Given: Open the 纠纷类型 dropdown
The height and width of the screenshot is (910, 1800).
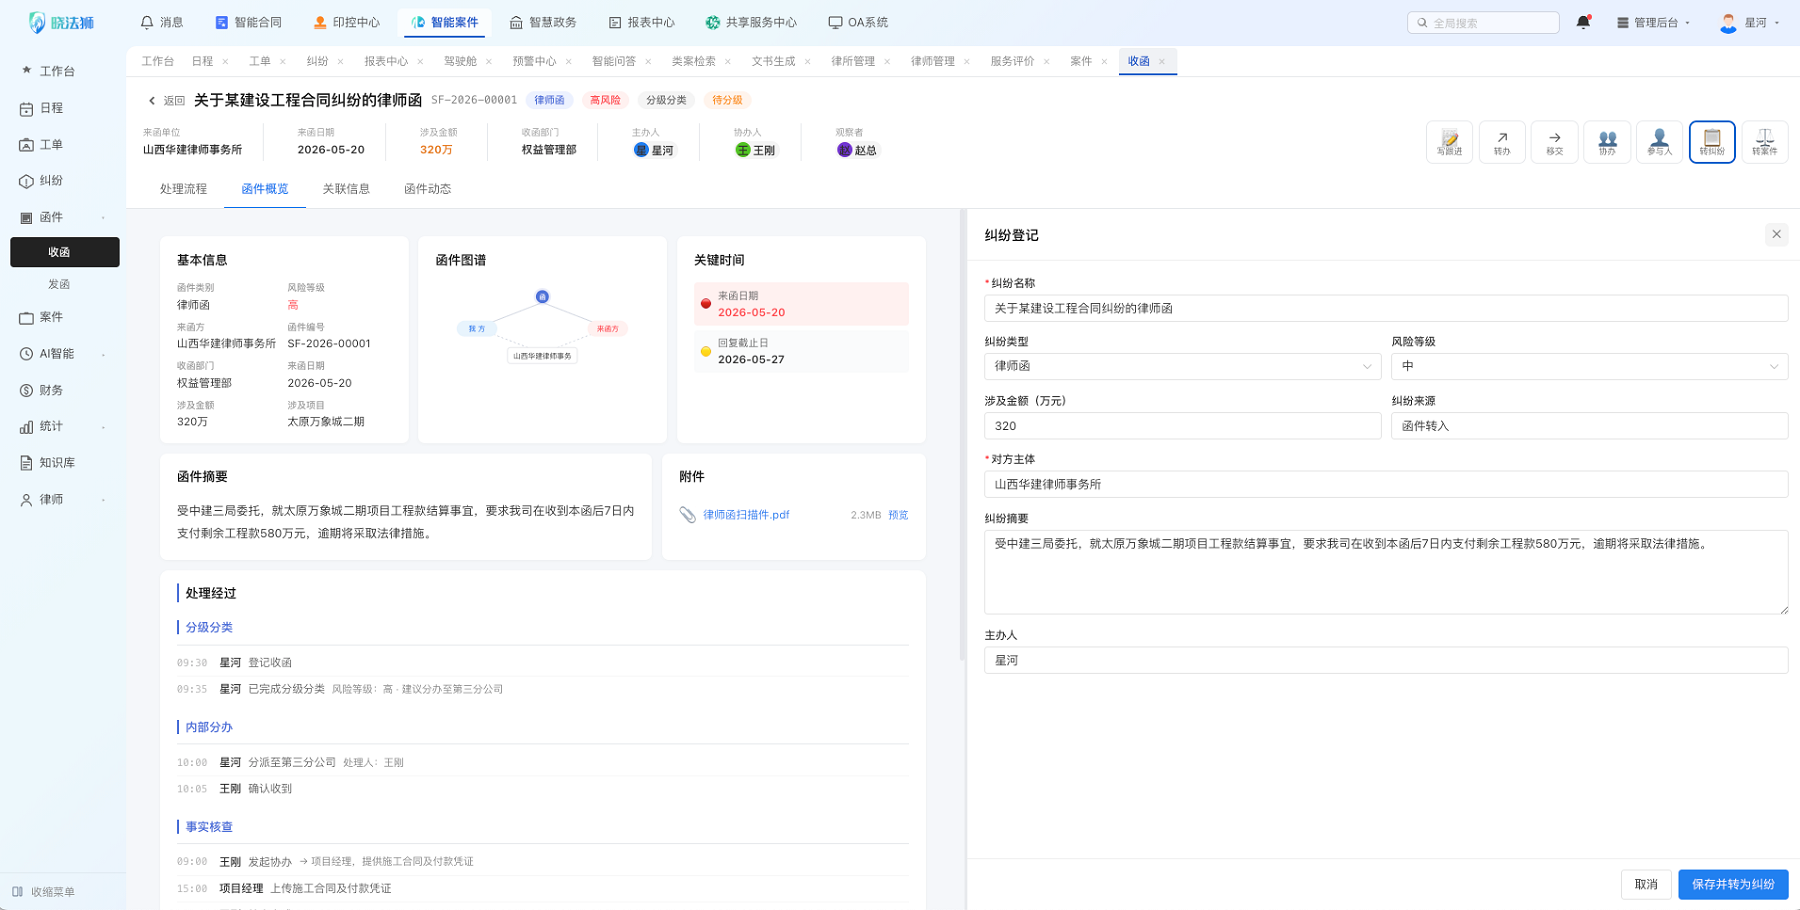Looking at the screenshot, I should point(1182,366).
